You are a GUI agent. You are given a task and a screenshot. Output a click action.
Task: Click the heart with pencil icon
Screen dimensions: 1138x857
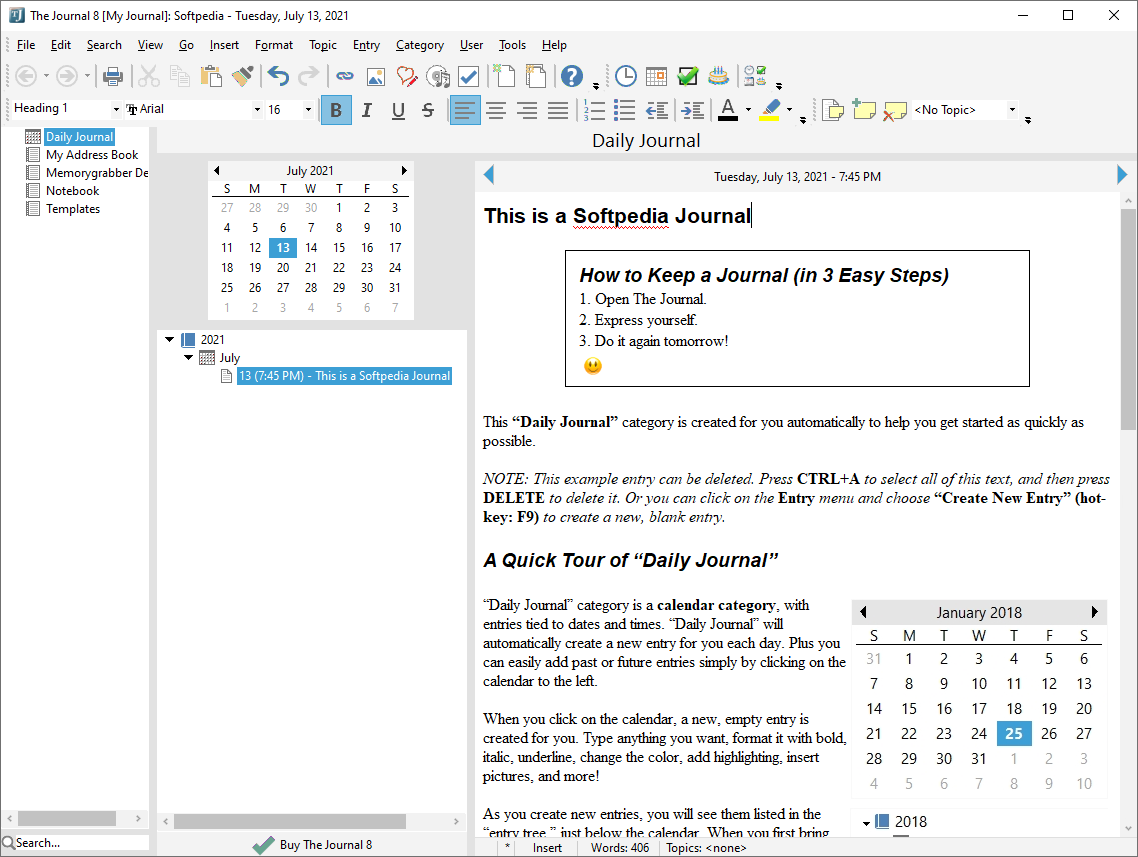coord(407,76)
